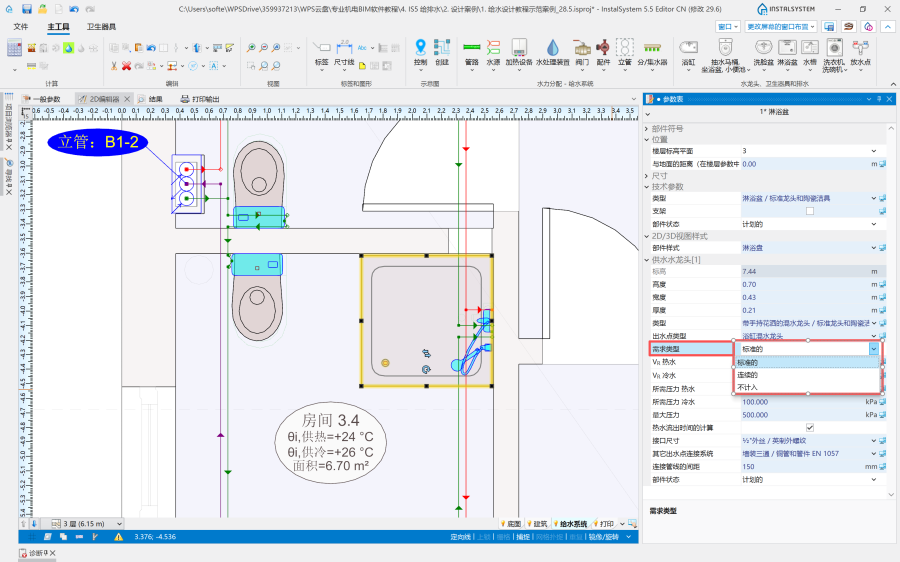Open the floor level 3层 dropdown
Image resolution: width=900 pixels, height=562 pixels.
[119, 523]
